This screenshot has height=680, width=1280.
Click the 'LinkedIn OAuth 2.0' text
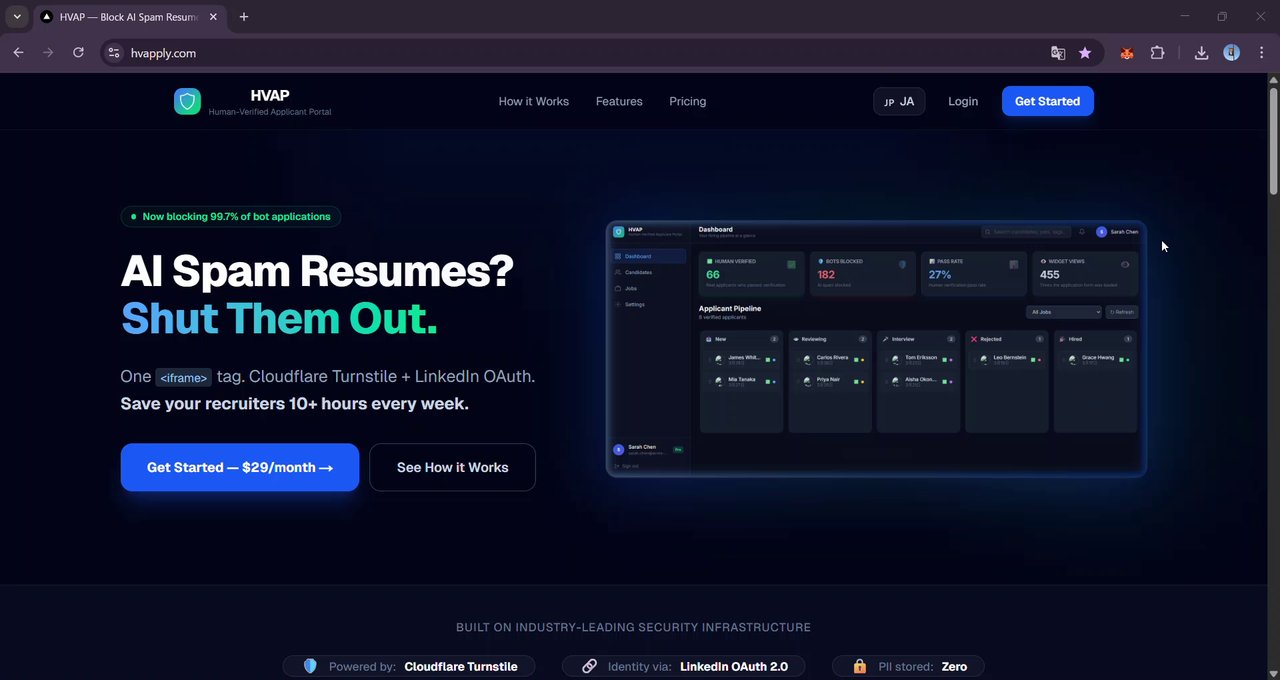[734, 666]
